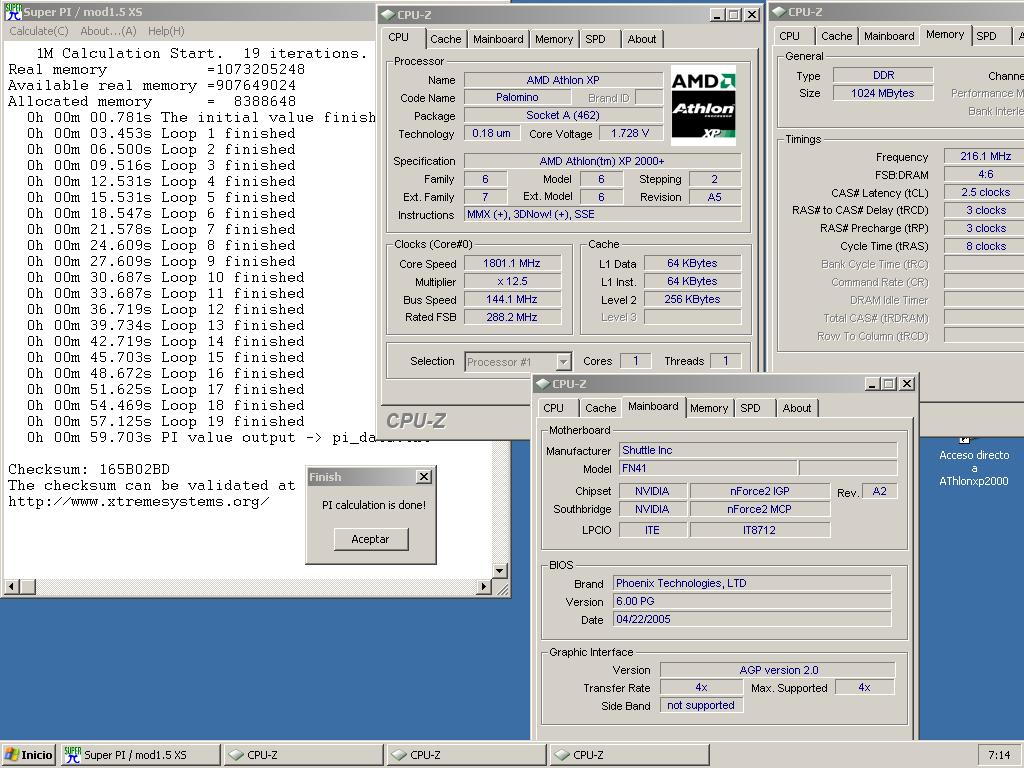Select Memory tab in Mainboard window
This screenshot has height=768, width=1024.
709,408
